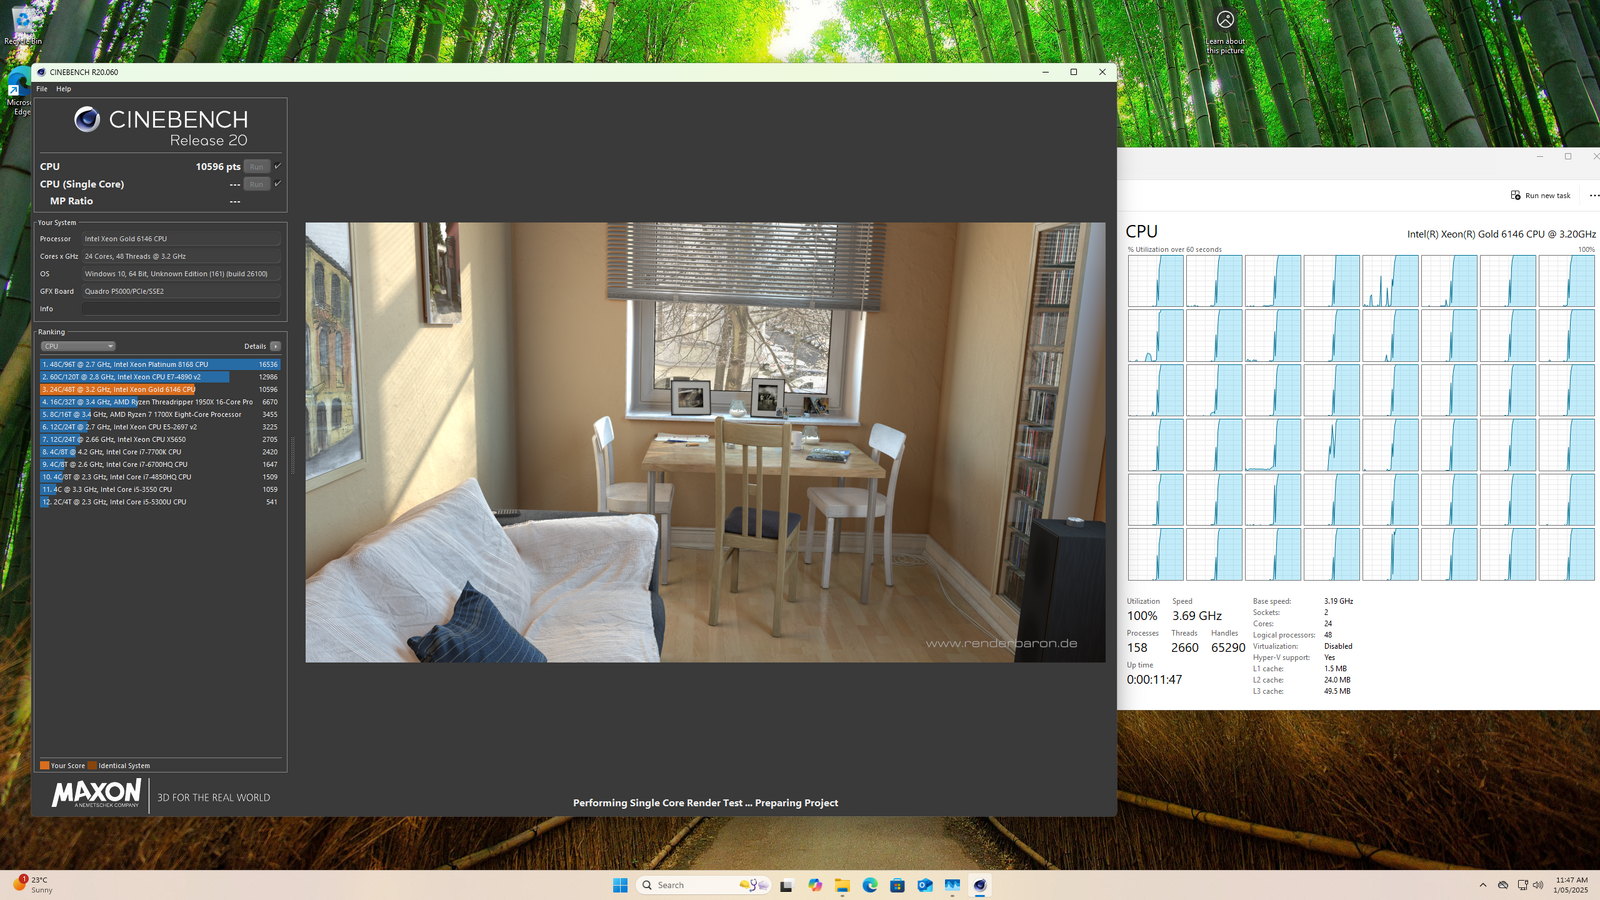Screen dimensions: 1600x900
Task: Toggle the checkbox next to the CPU test
Action: (278, 166)
